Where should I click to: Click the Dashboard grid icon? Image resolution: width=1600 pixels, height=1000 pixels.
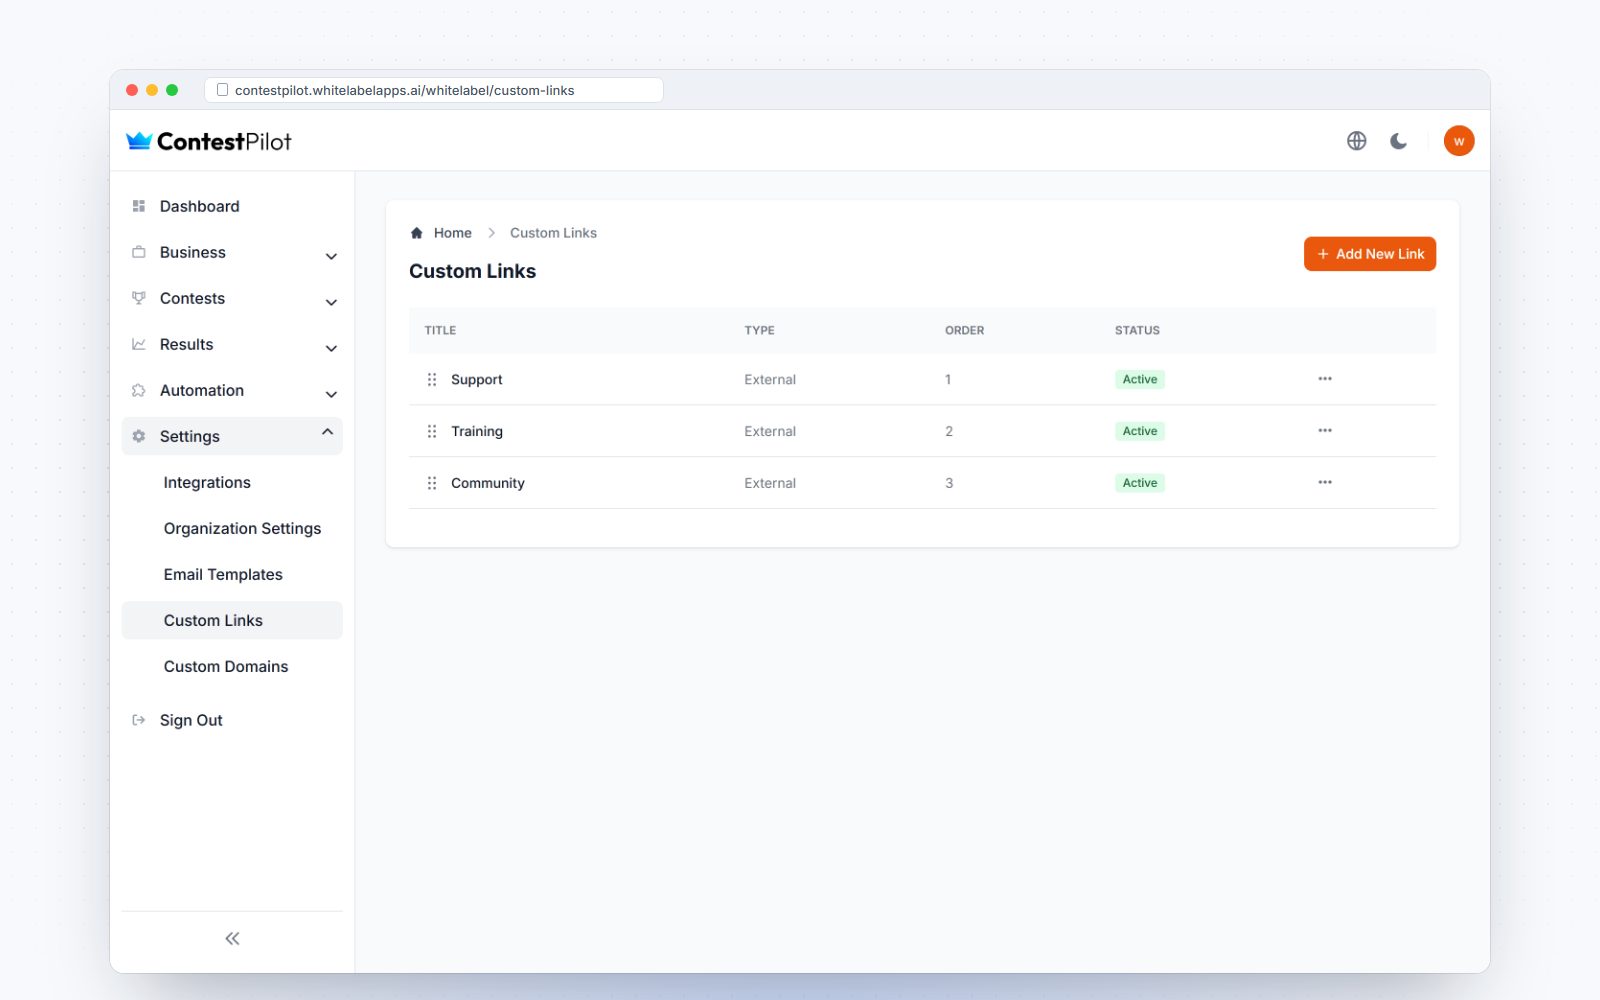click(x=139, y=206)
